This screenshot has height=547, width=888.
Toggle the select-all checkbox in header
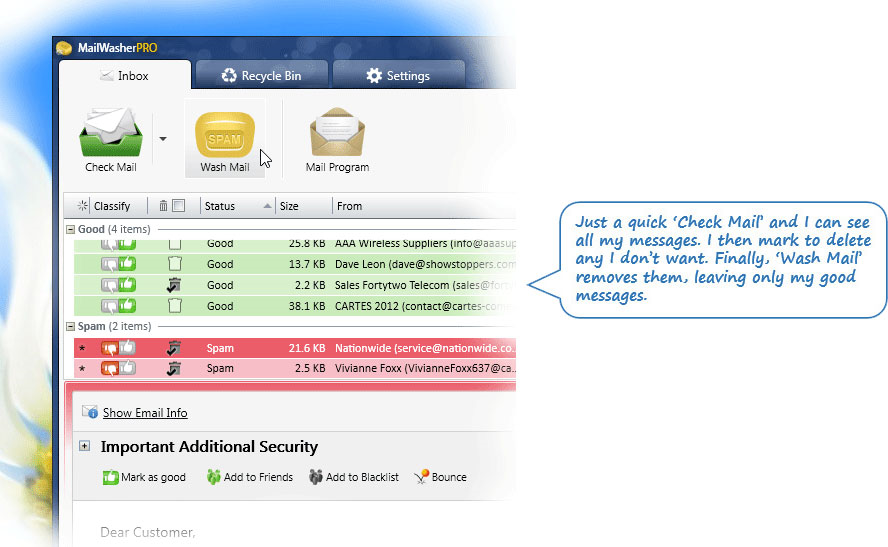pos(178,206)
